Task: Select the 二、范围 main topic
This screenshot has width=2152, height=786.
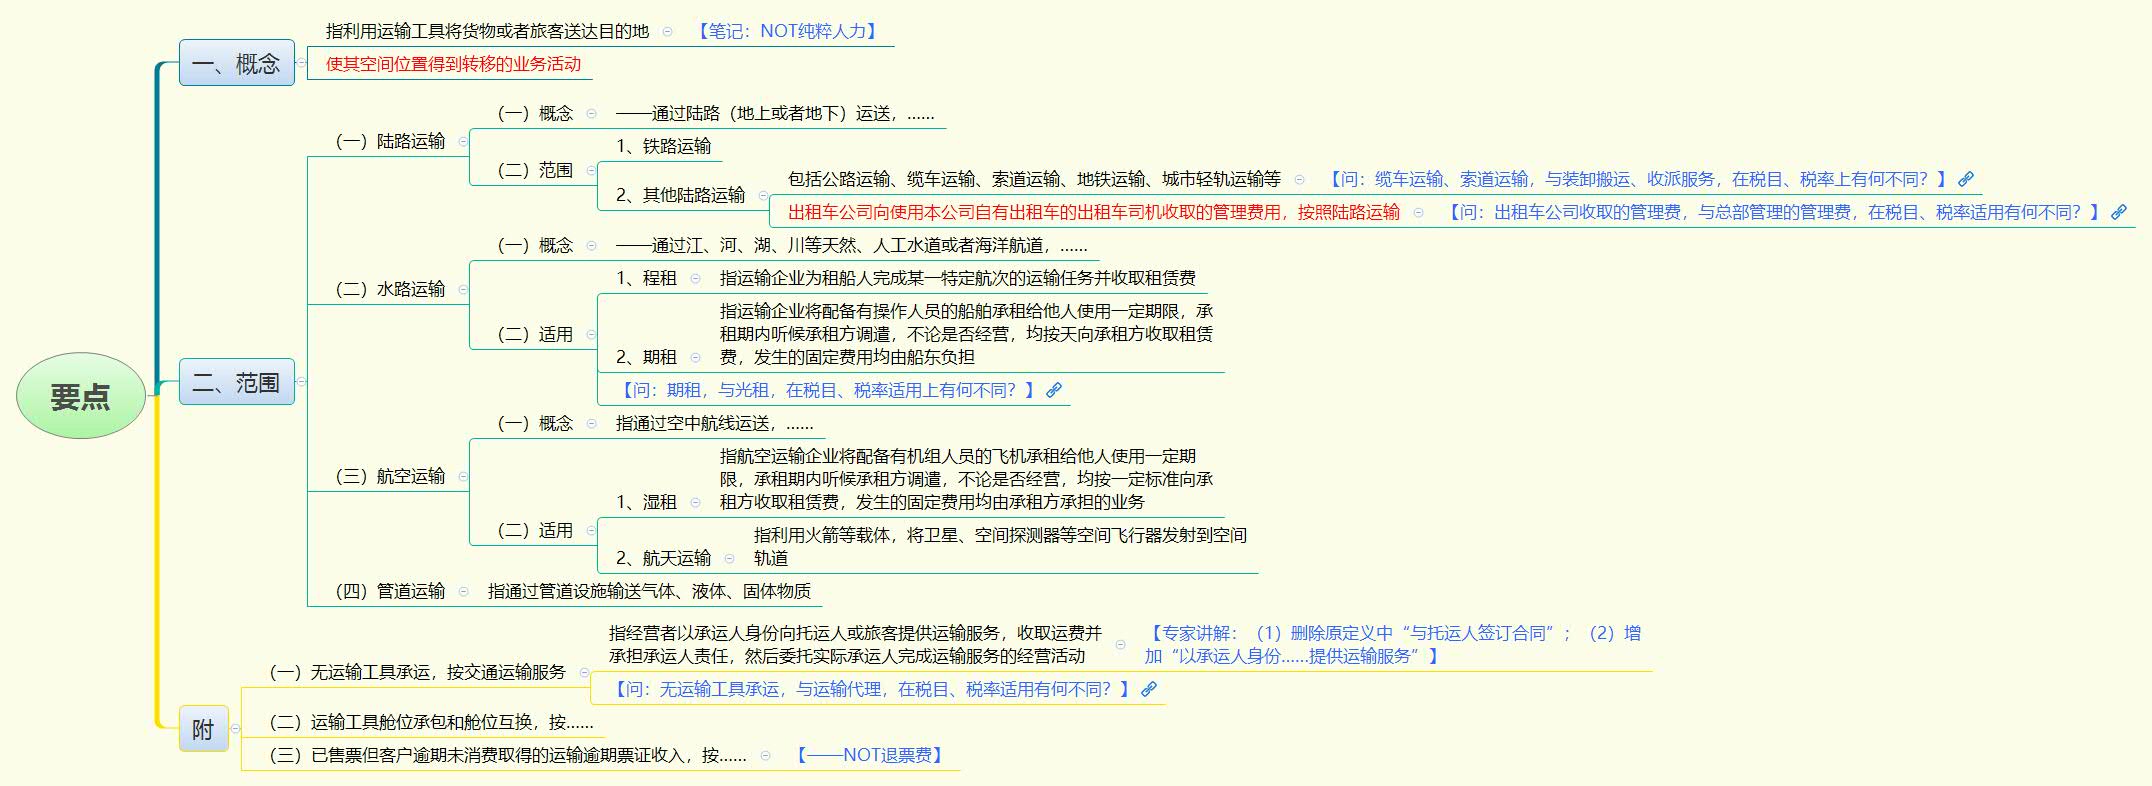Action: click(x=237, y=382)
